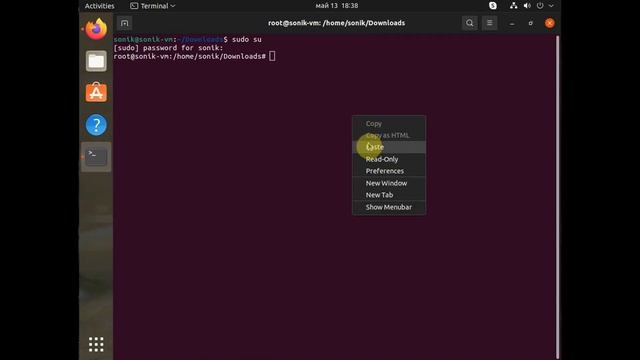Image resolution: width=640 pixels, height=360 pixels.
Task: Show the applications grid
Action: click(96, 344)
